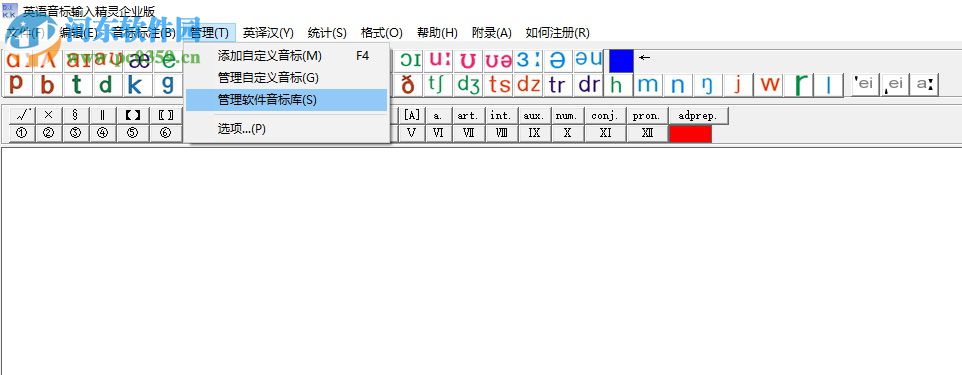Click the × symbol button
962x375 pixels.
pyautogui.click(x=48, y=115)
